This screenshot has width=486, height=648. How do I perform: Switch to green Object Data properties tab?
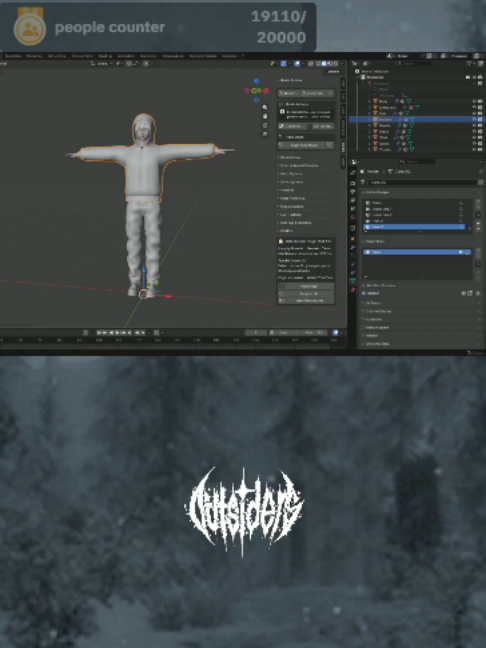353,281
